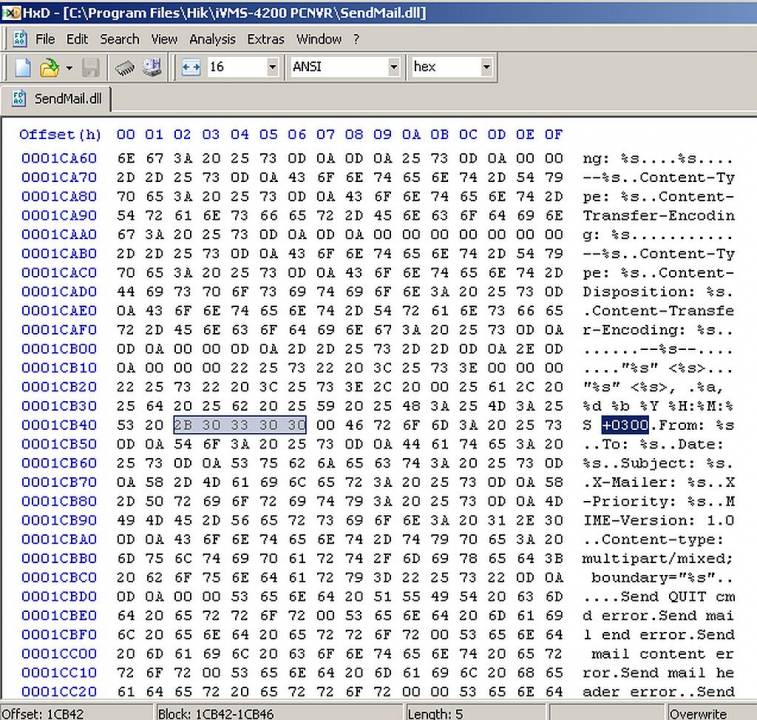Click the 'boundary="%s"..' decoded text
Viewport: 757px width, 720px height.
(662, 578)
